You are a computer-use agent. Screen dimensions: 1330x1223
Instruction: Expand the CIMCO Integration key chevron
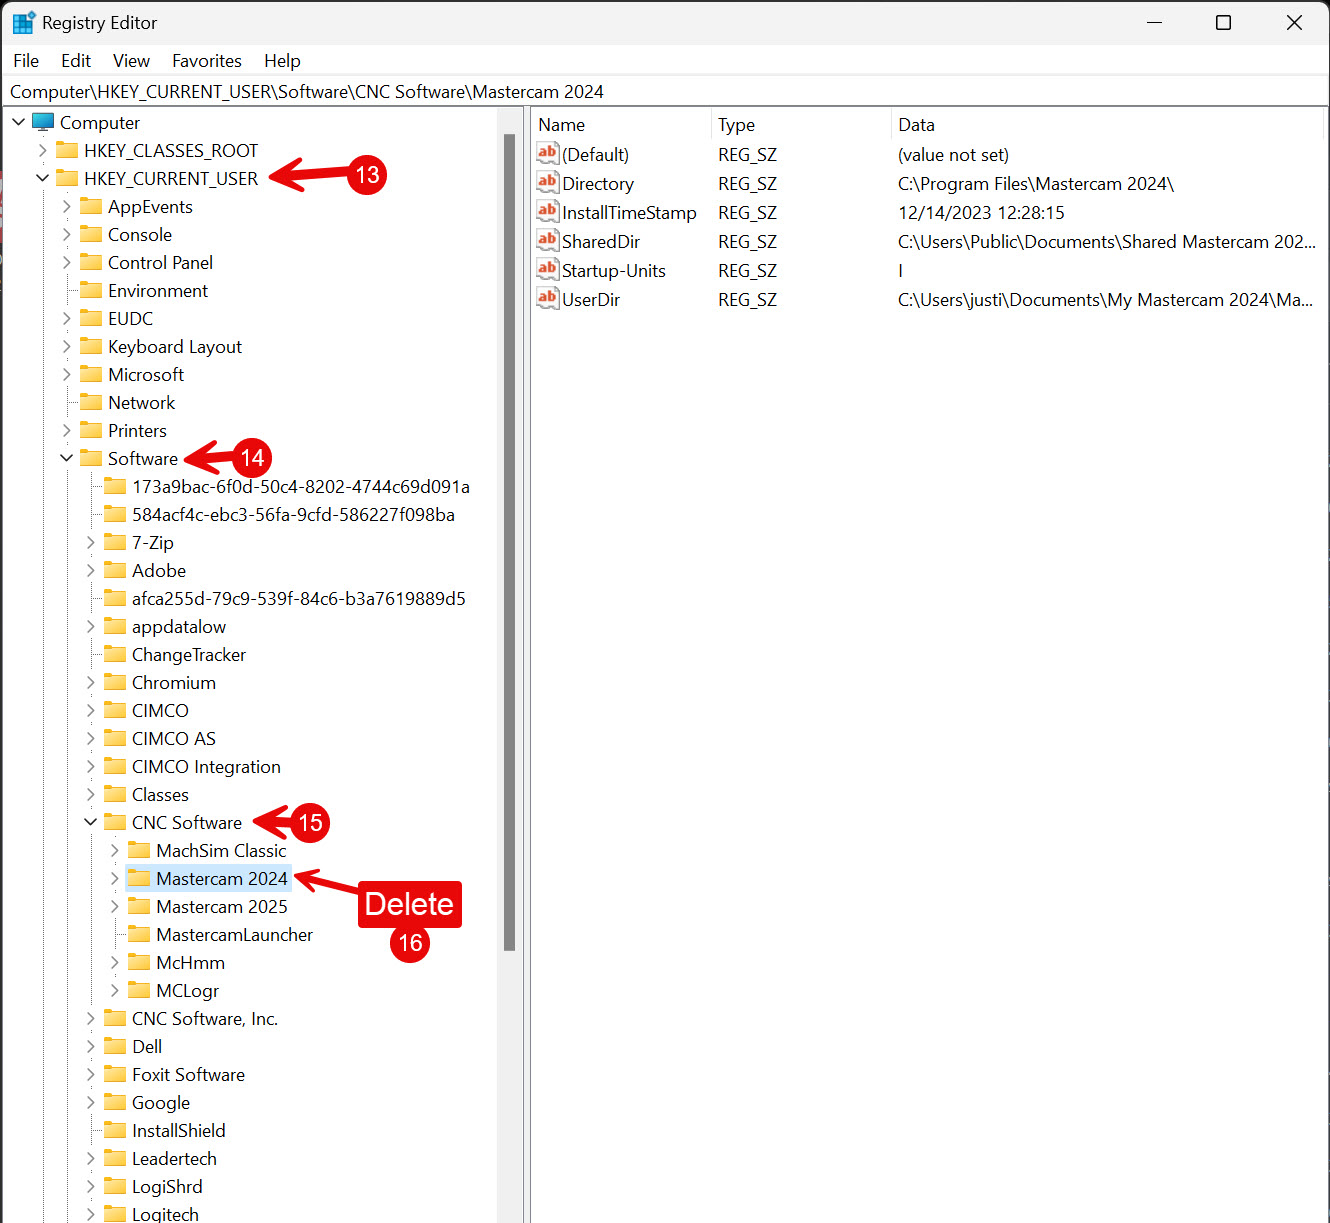click(x=90, y=766)
